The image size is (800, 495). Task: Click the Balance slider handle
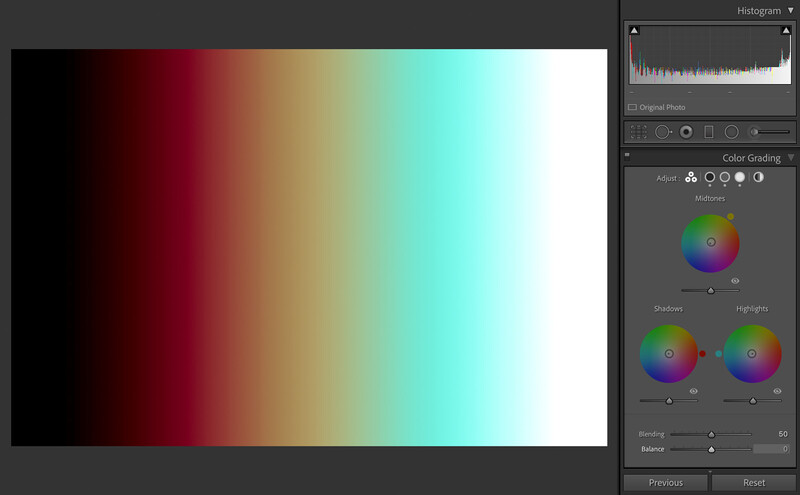(x=711, y=450)
